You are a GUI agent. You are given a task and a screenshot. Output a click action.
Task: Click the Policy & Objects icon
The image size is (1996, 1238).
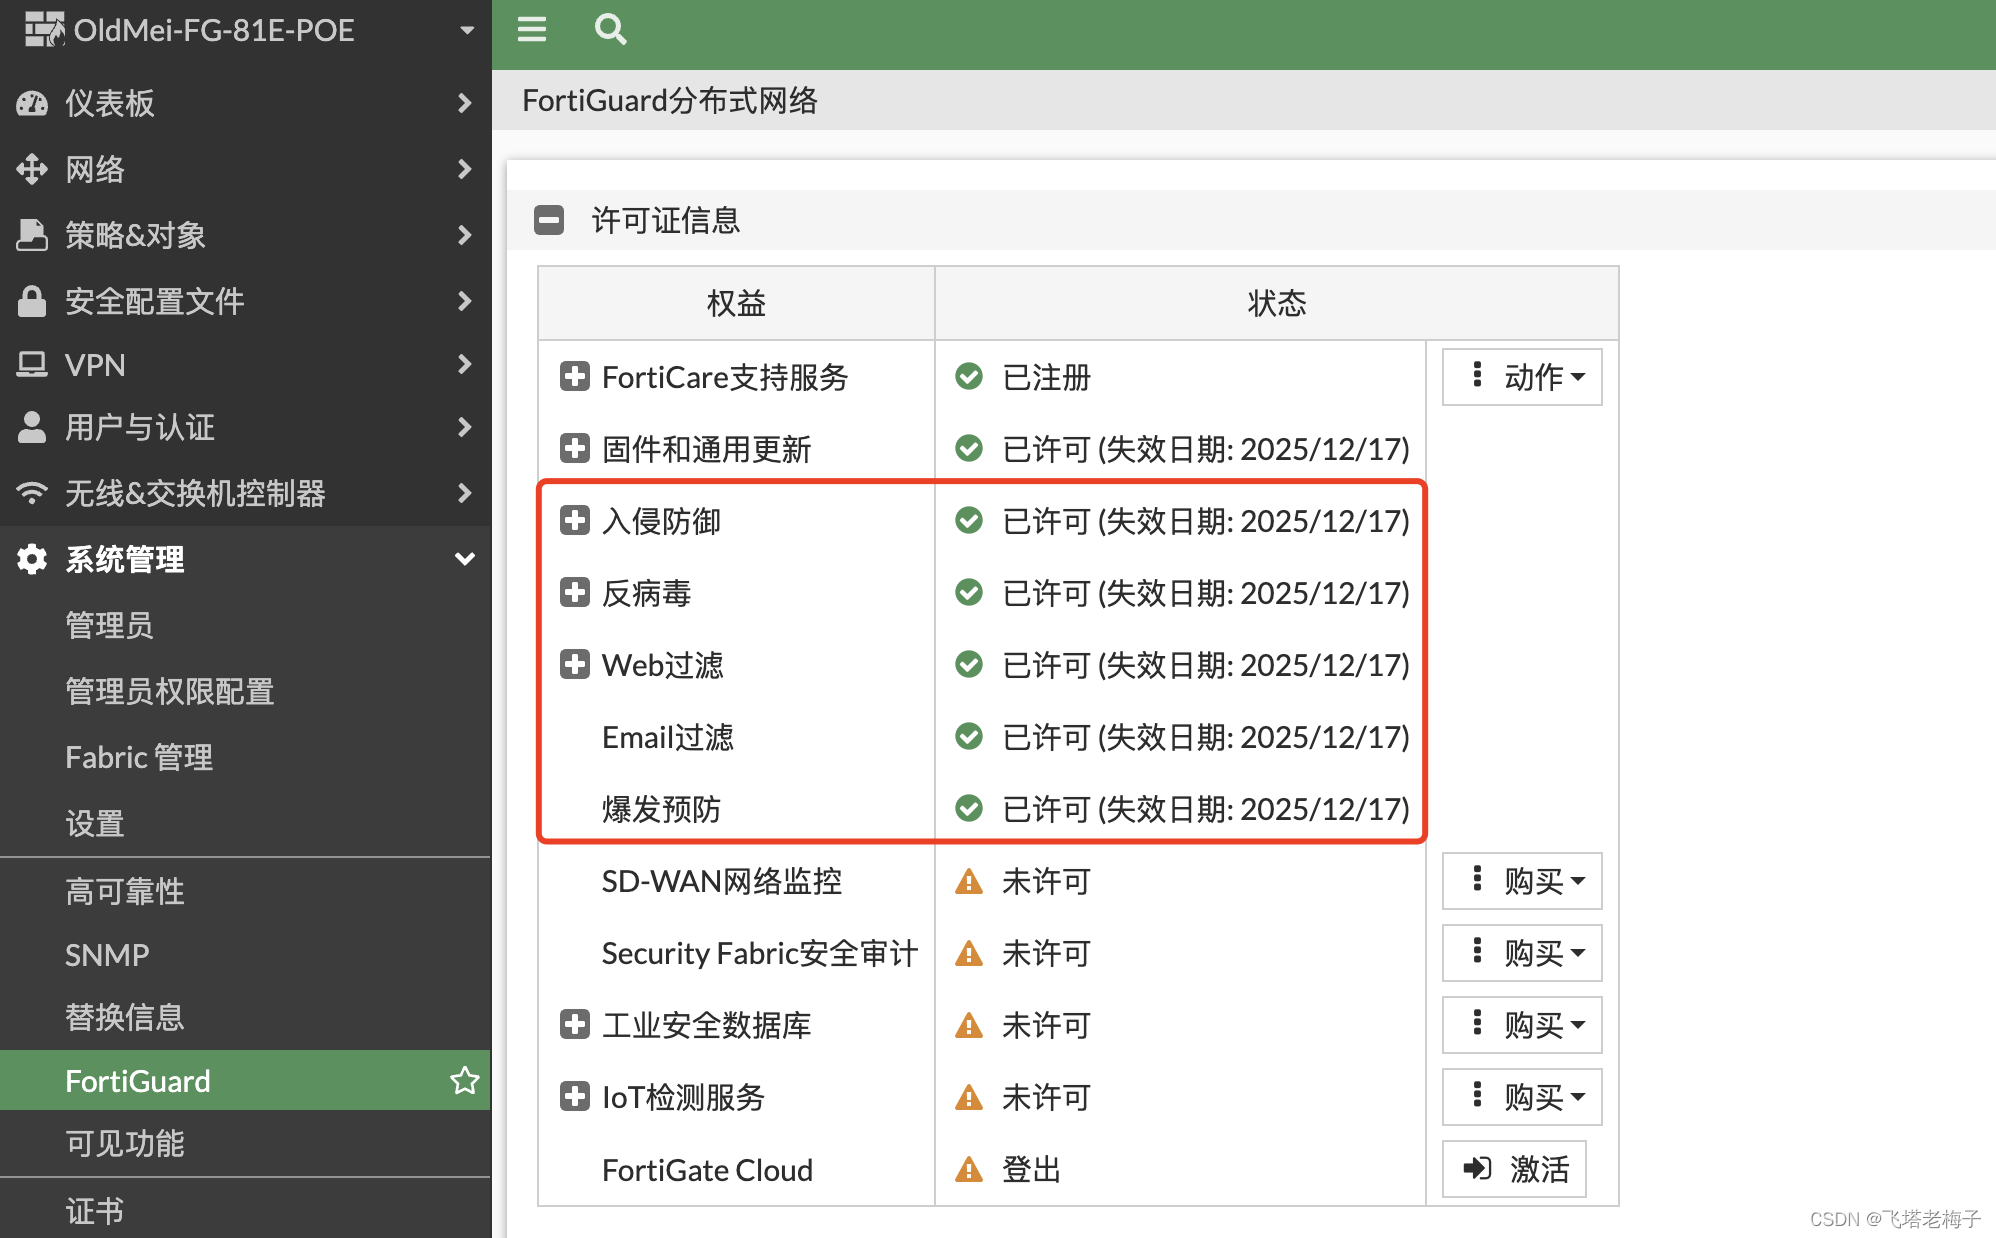(32, 235)
